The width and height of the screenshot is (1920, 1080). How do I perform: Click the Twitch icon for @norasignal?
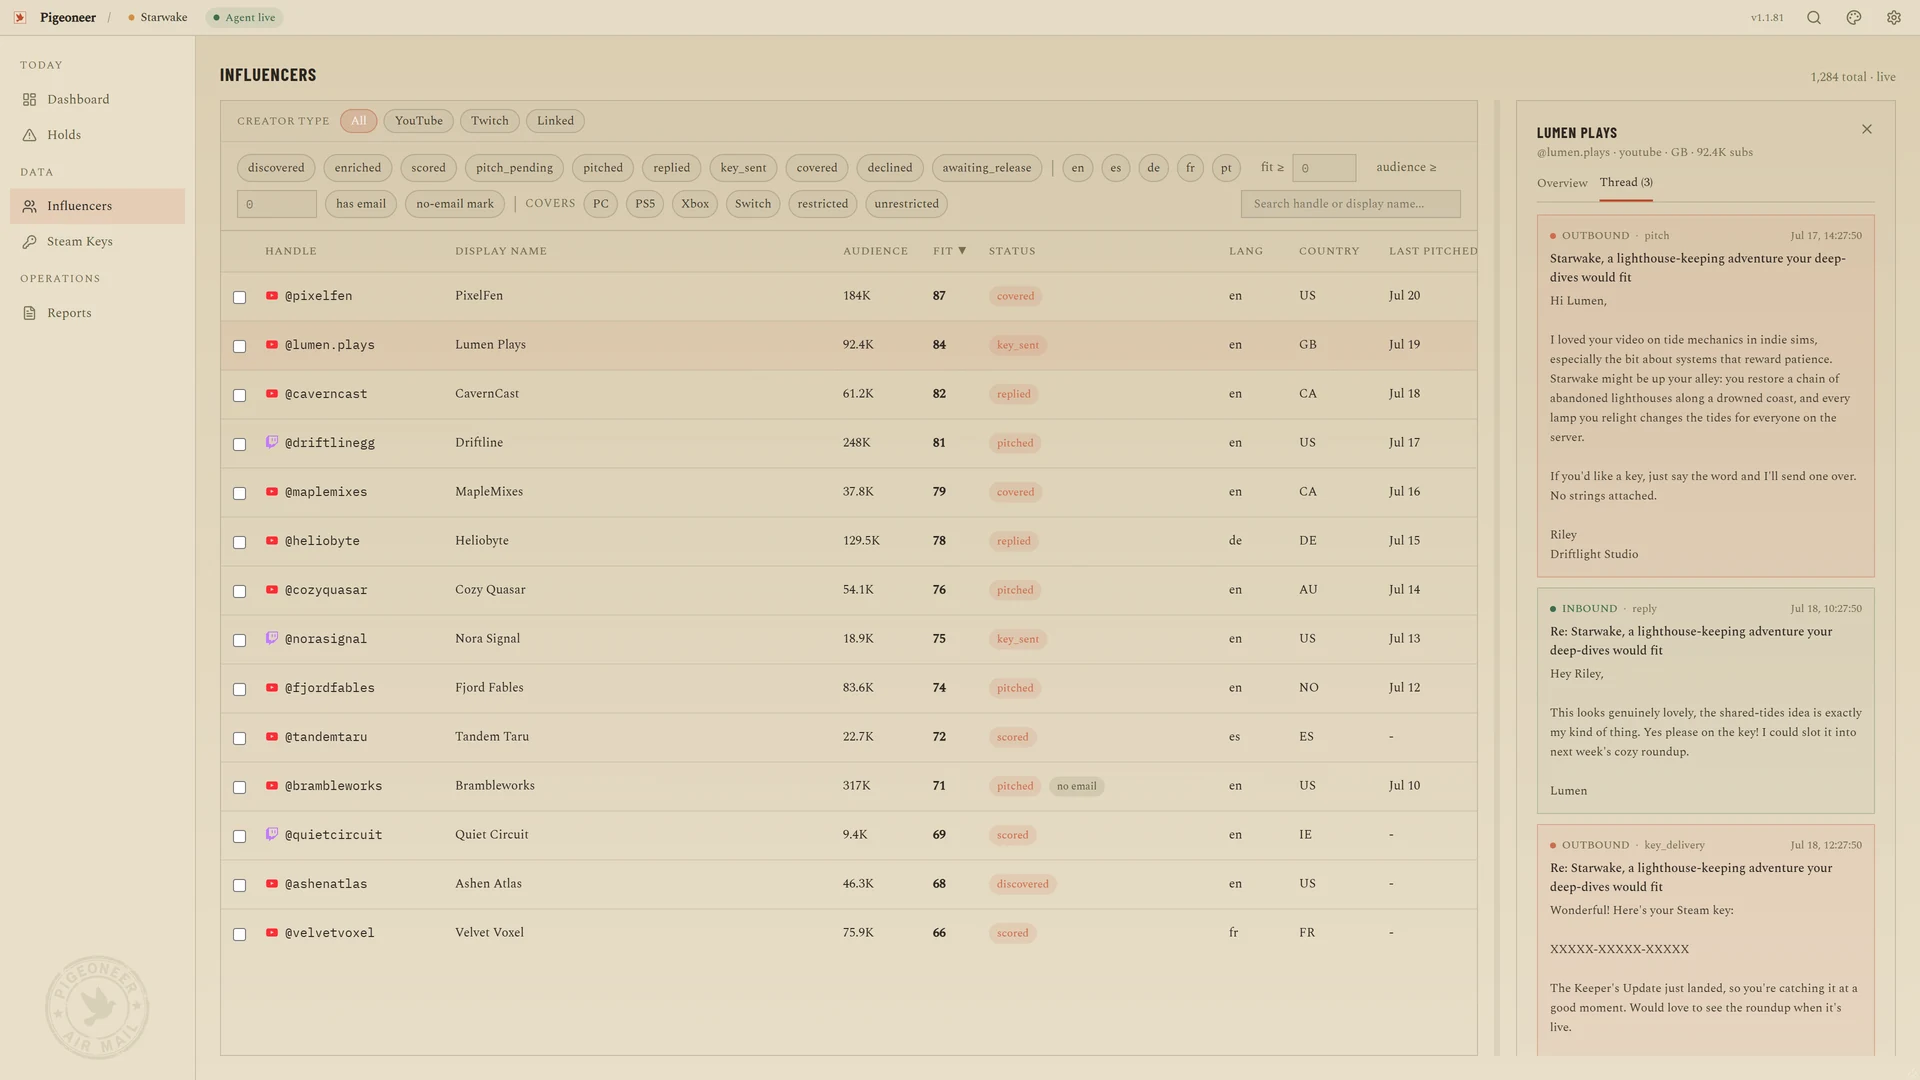click(x=272, y=638)
